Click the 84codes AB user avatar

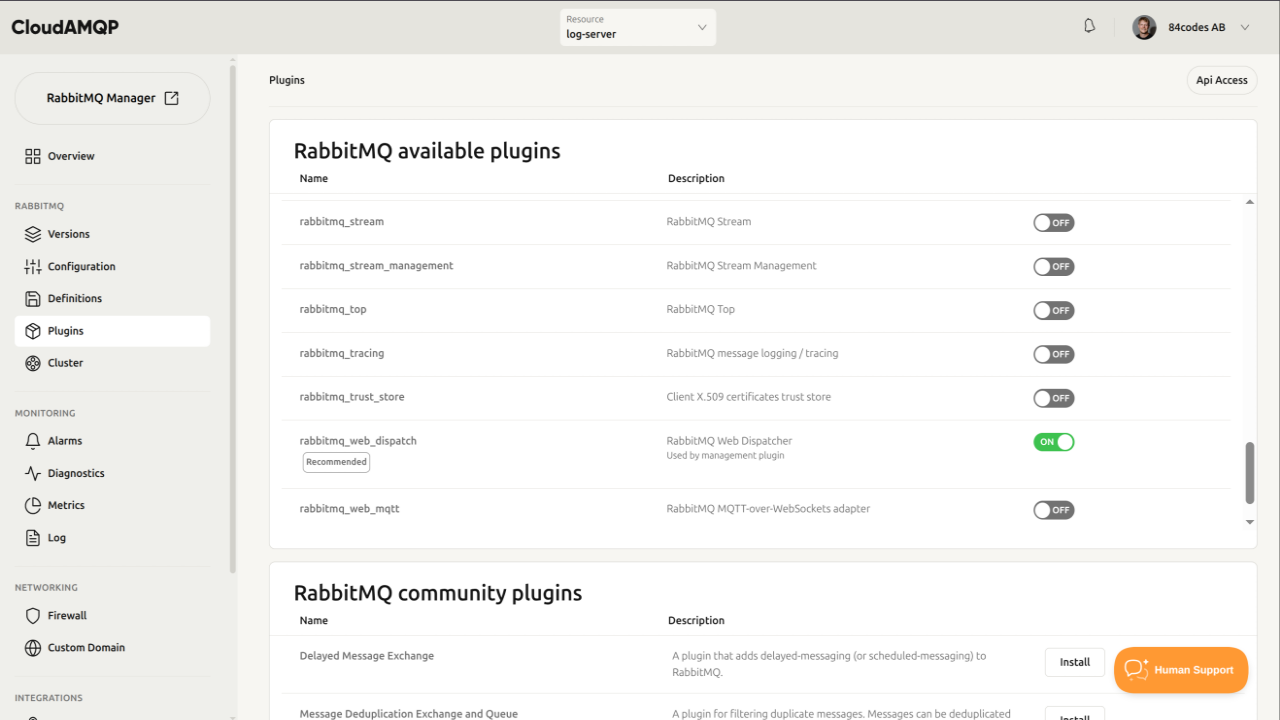[1144, 27]
